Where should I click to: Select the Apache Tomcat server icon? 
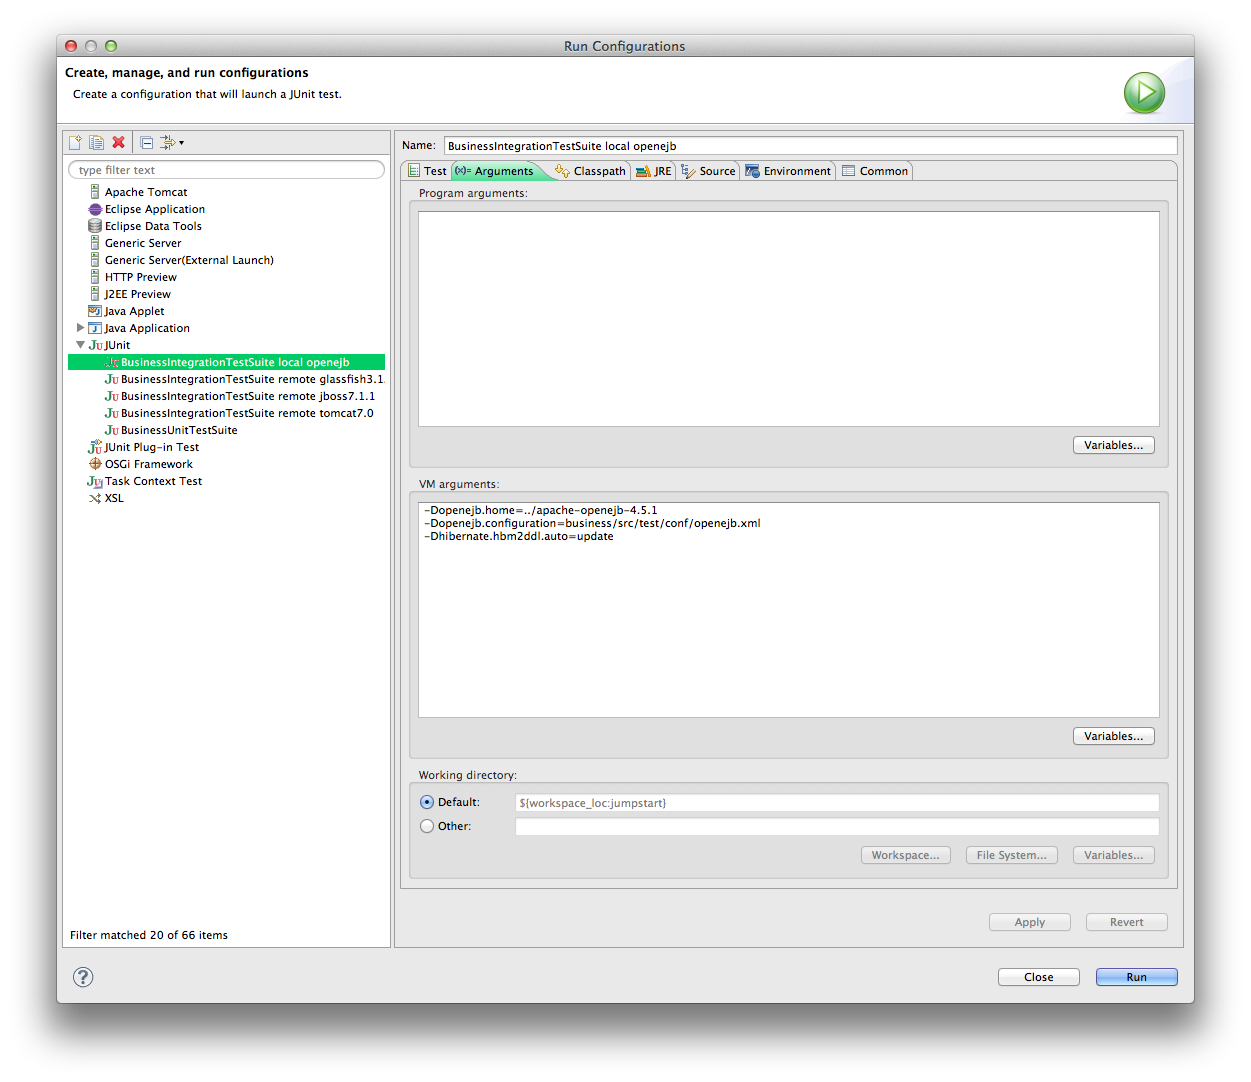click(95, 192)
